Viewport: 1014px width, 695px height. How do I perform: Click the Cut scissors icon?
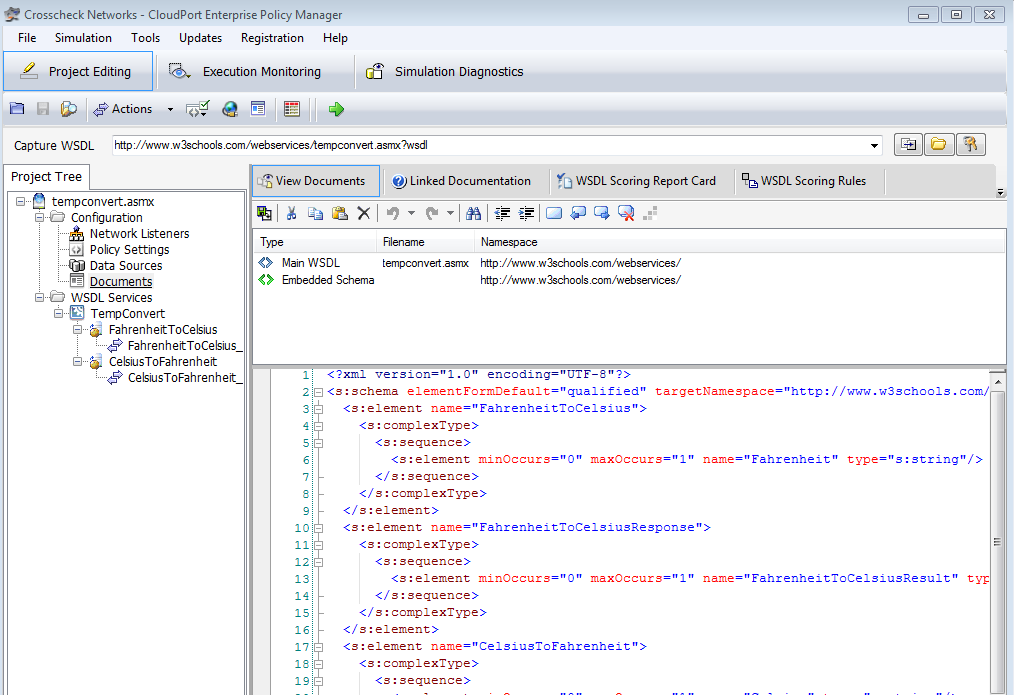pyautogui.click(x=292, y=213)
